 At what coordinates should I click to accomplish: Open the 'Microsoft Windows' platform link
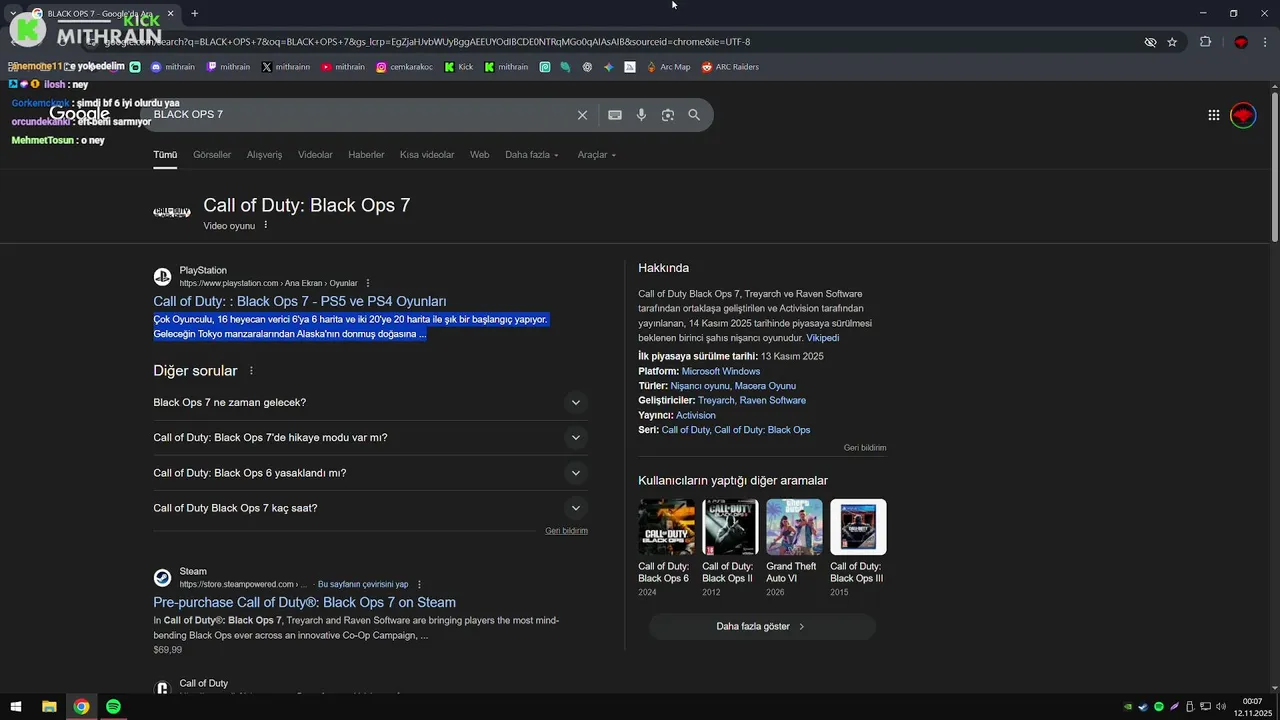tap(721, 371)
